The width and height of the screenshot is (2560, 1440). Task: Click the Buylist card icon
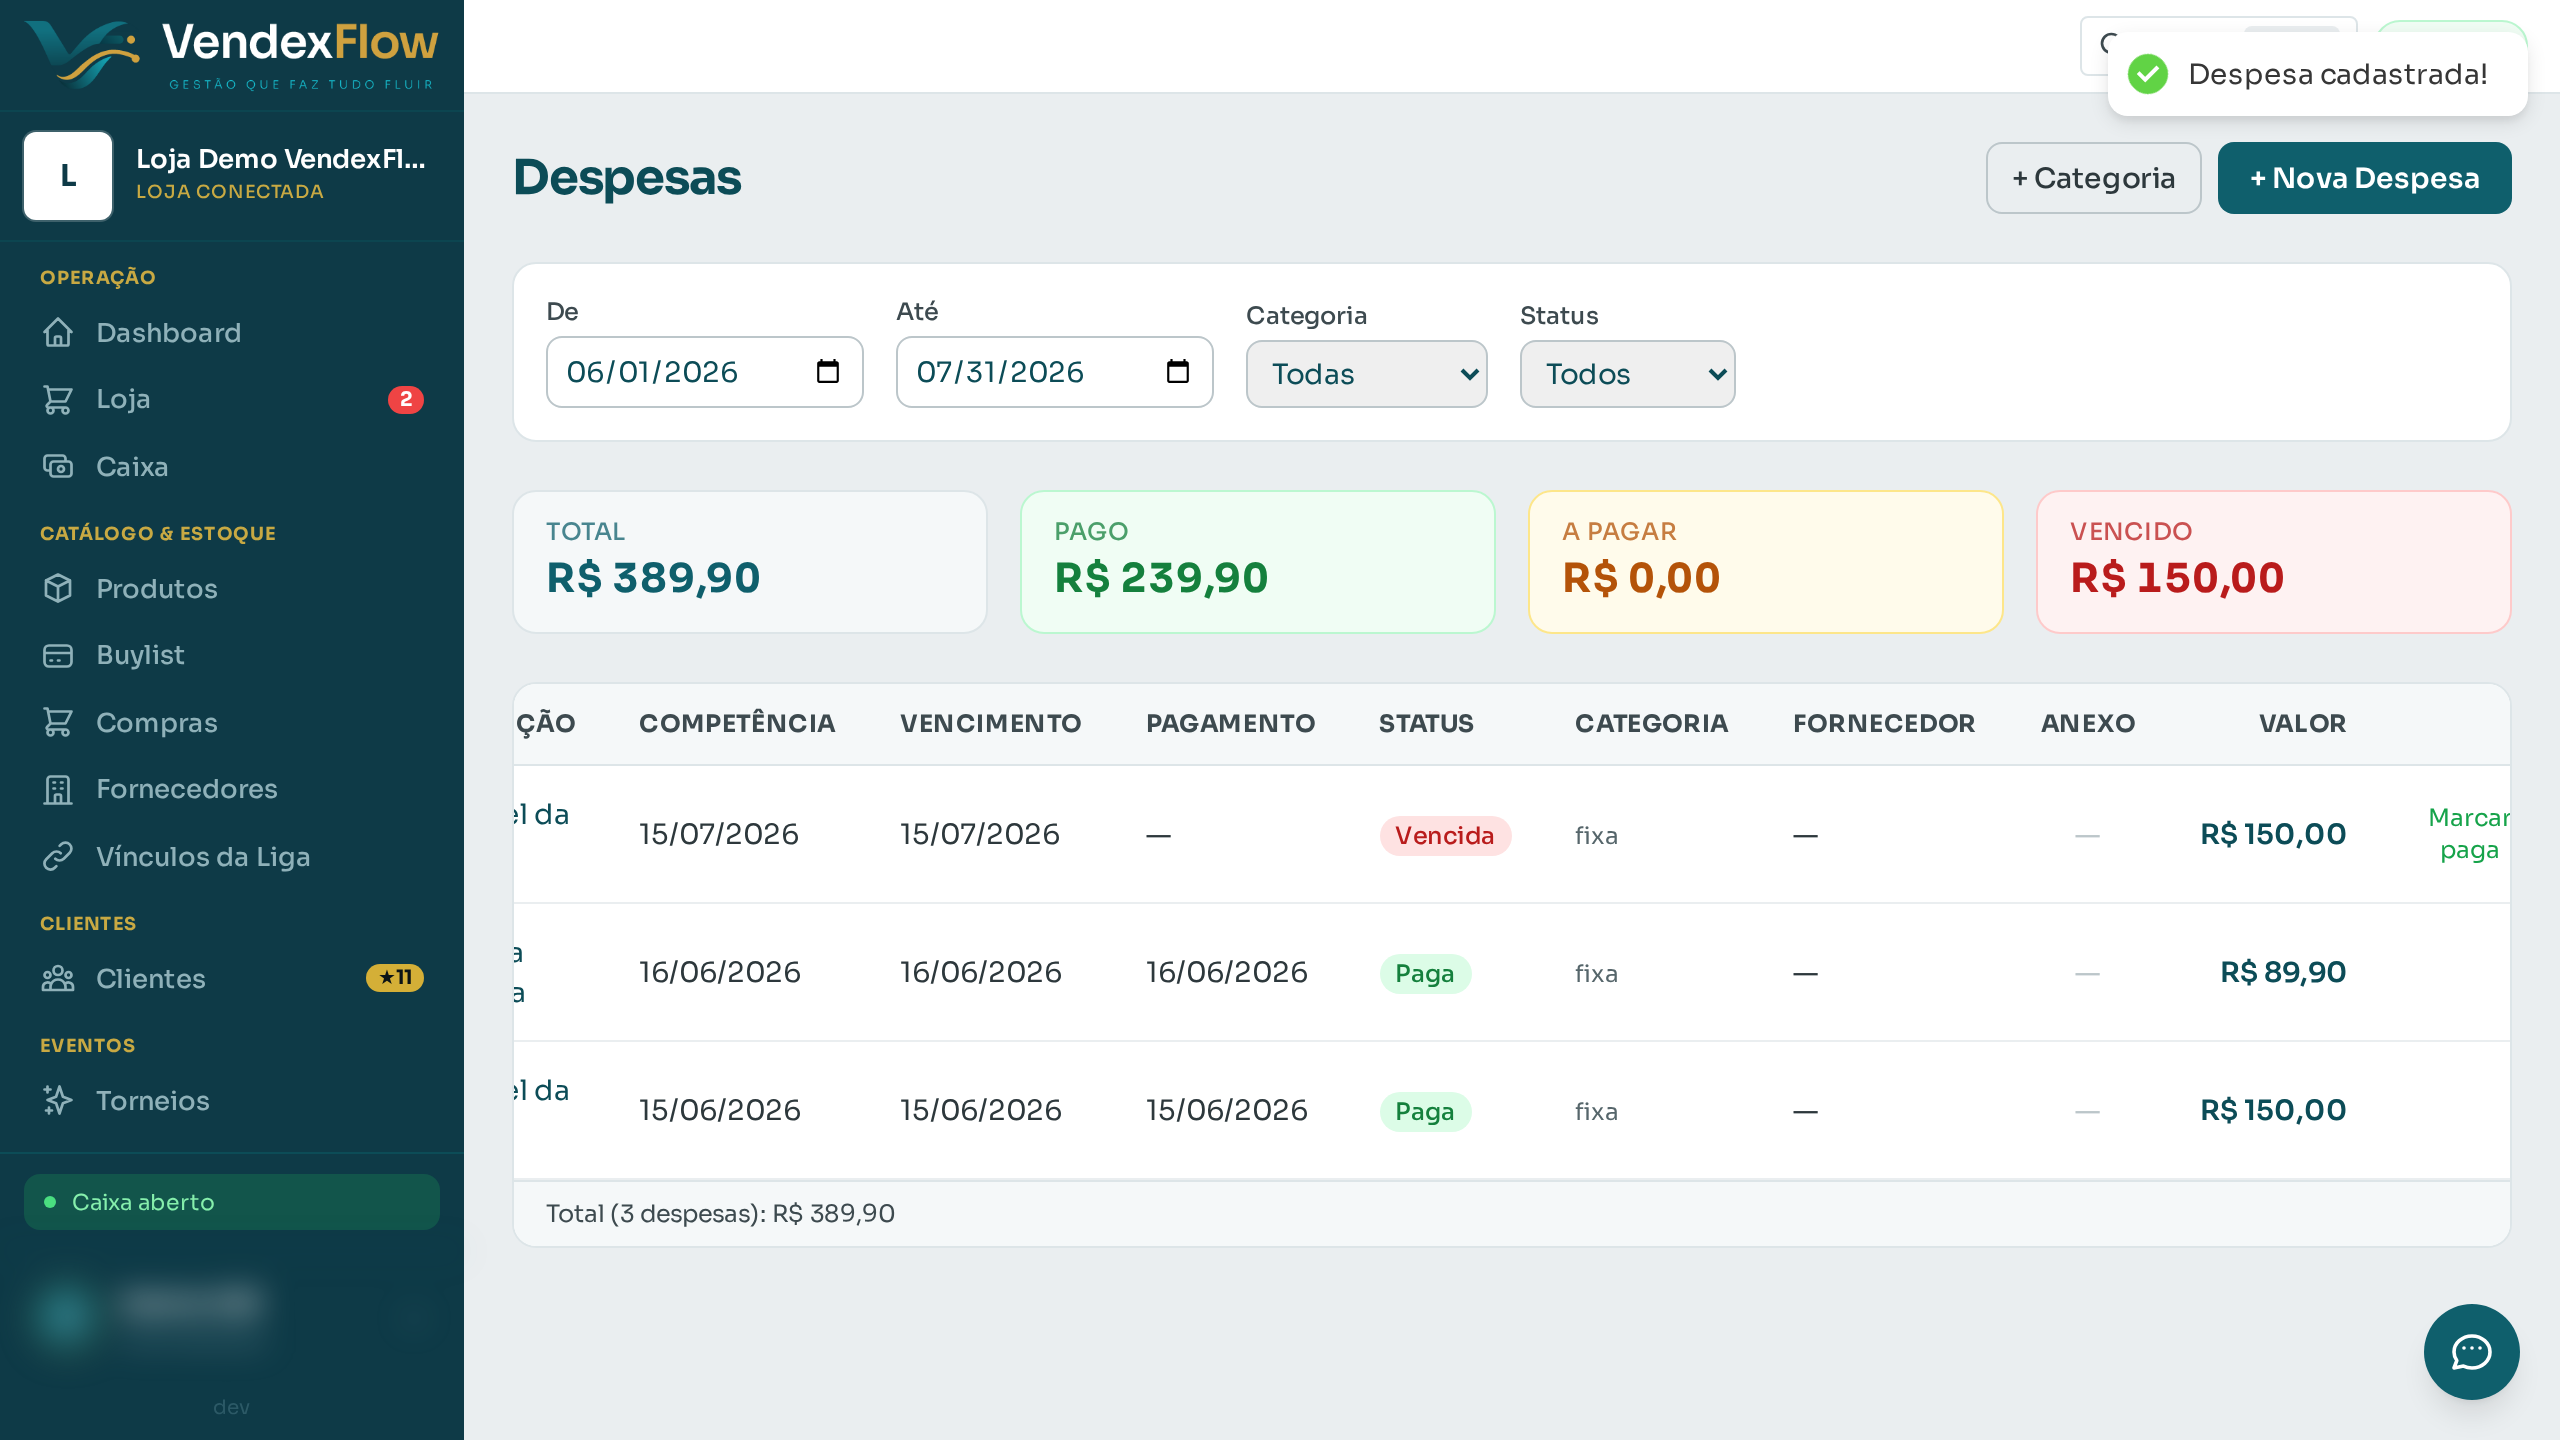(x=58, y=655)
